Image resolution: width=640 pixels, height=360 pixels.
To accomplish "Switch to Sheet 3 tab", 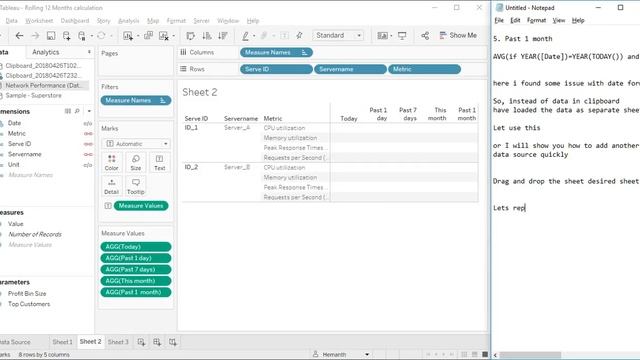I will pos(118,342).
